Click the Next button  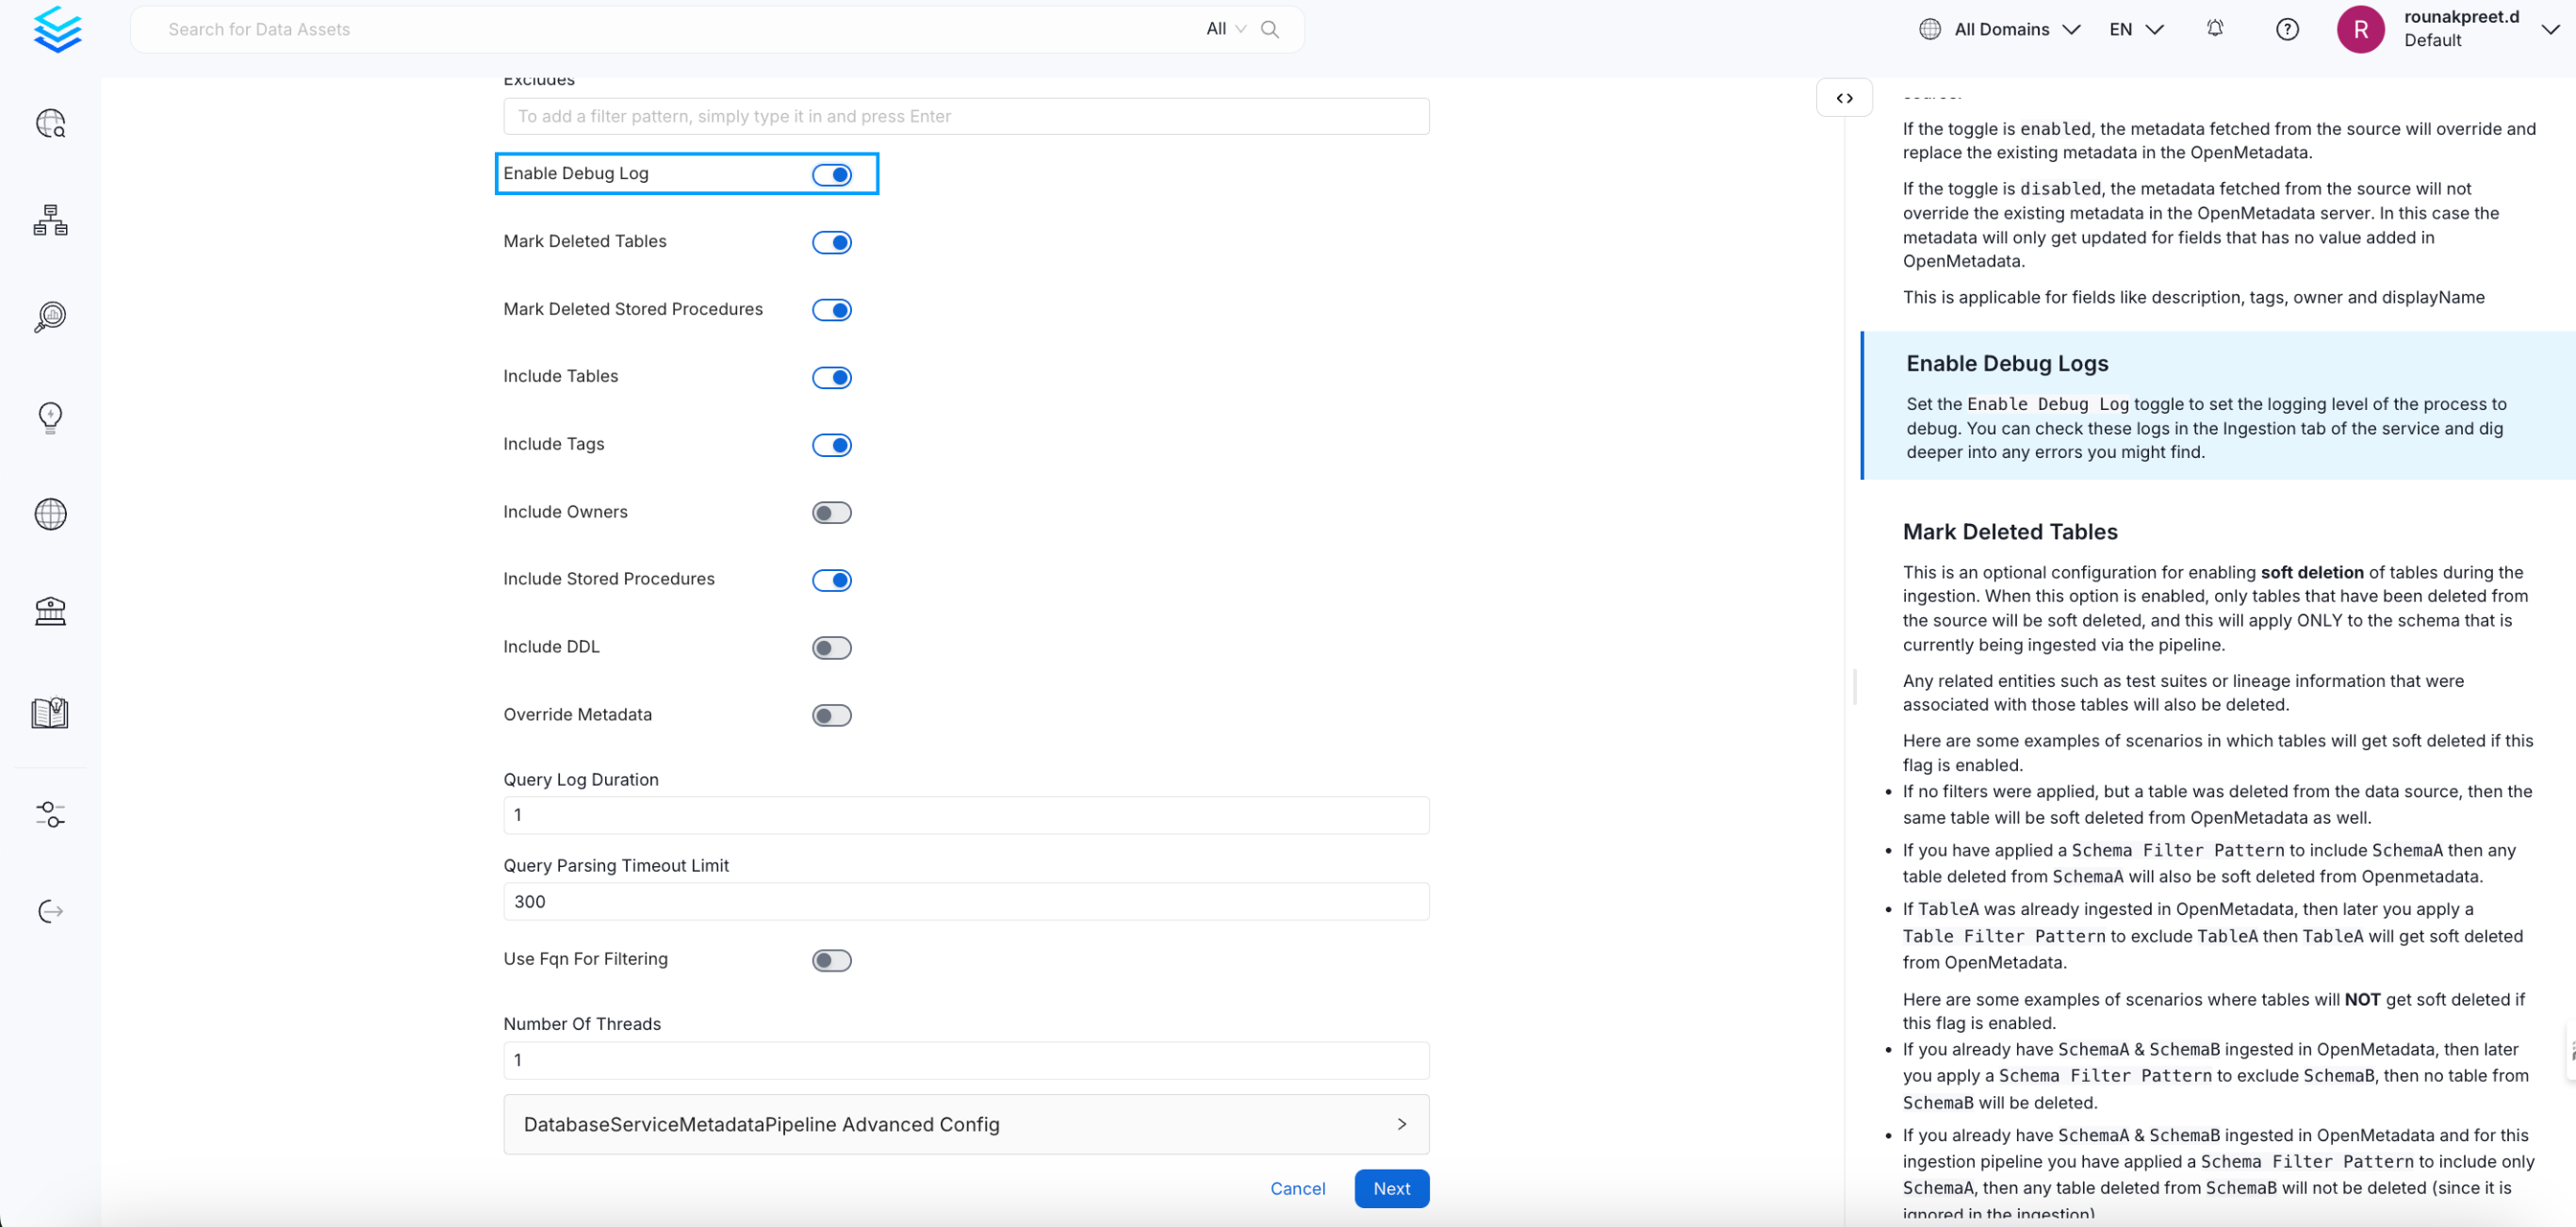coord(1391,1188)
